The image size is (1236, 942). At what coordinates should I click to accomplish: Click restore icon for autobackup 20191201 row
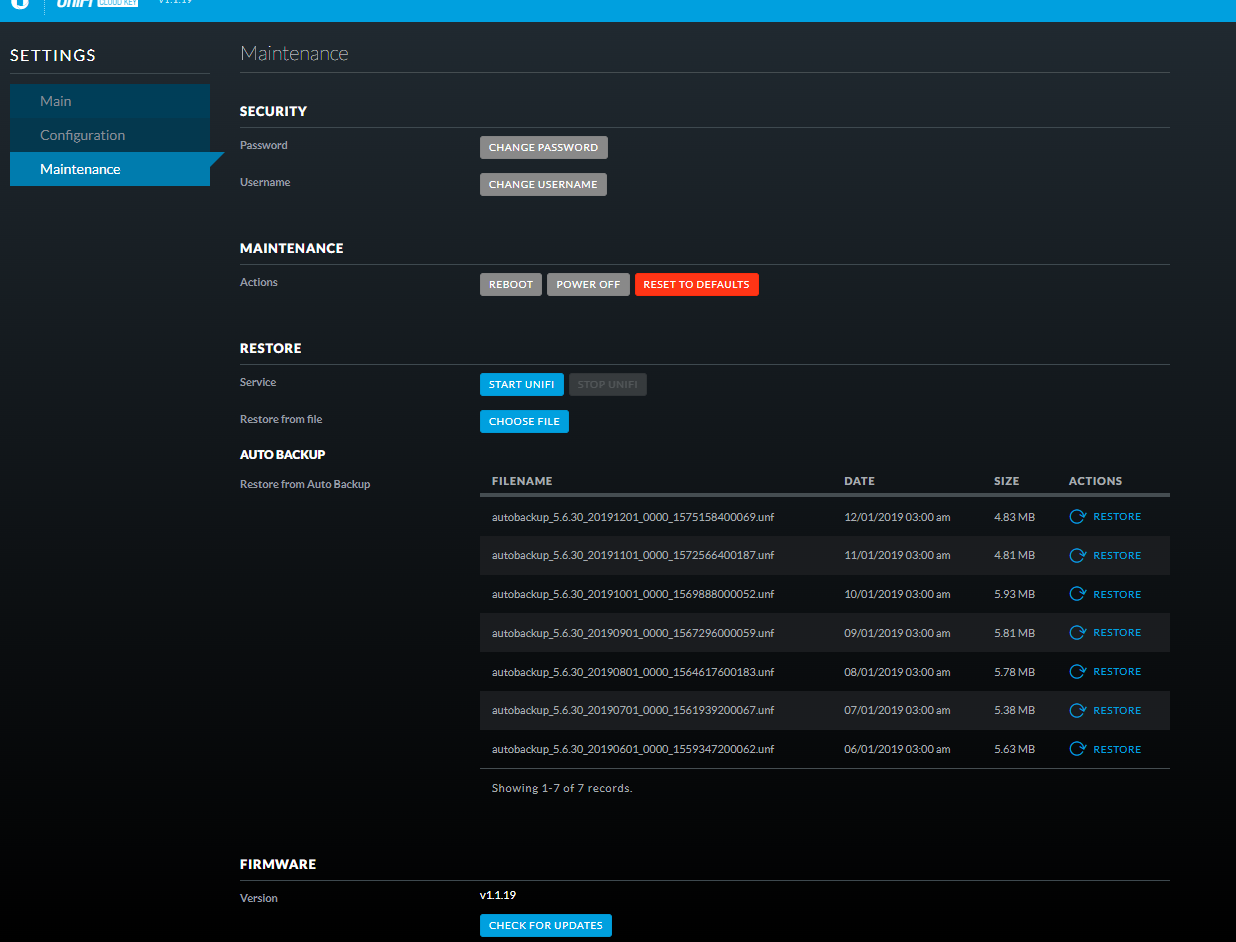coord(1077,517)
